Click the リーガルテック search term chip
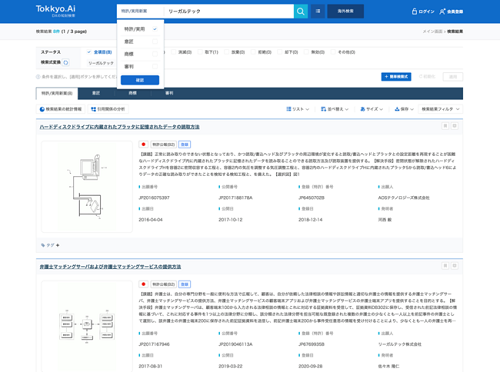Screen dimensions: 500x372 [101, 63]
